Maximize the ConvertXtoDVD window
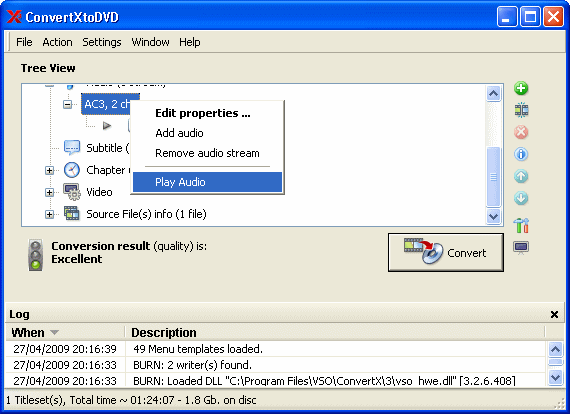The image size is (570, 414). [x=530, y=17]
